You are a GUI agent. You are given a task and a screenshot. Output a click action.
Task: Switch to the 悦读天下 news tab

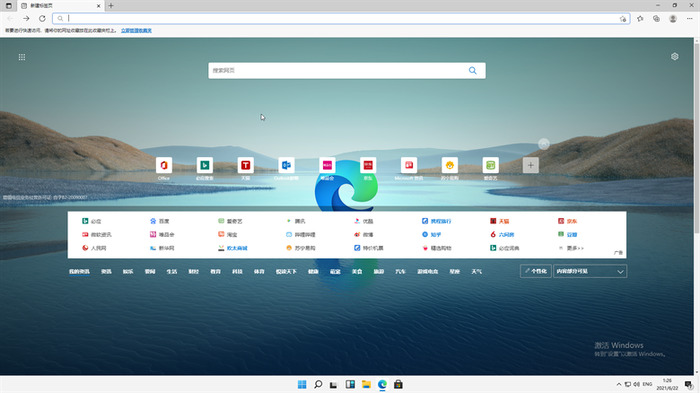pyautogui.click(x=286, y=272)
